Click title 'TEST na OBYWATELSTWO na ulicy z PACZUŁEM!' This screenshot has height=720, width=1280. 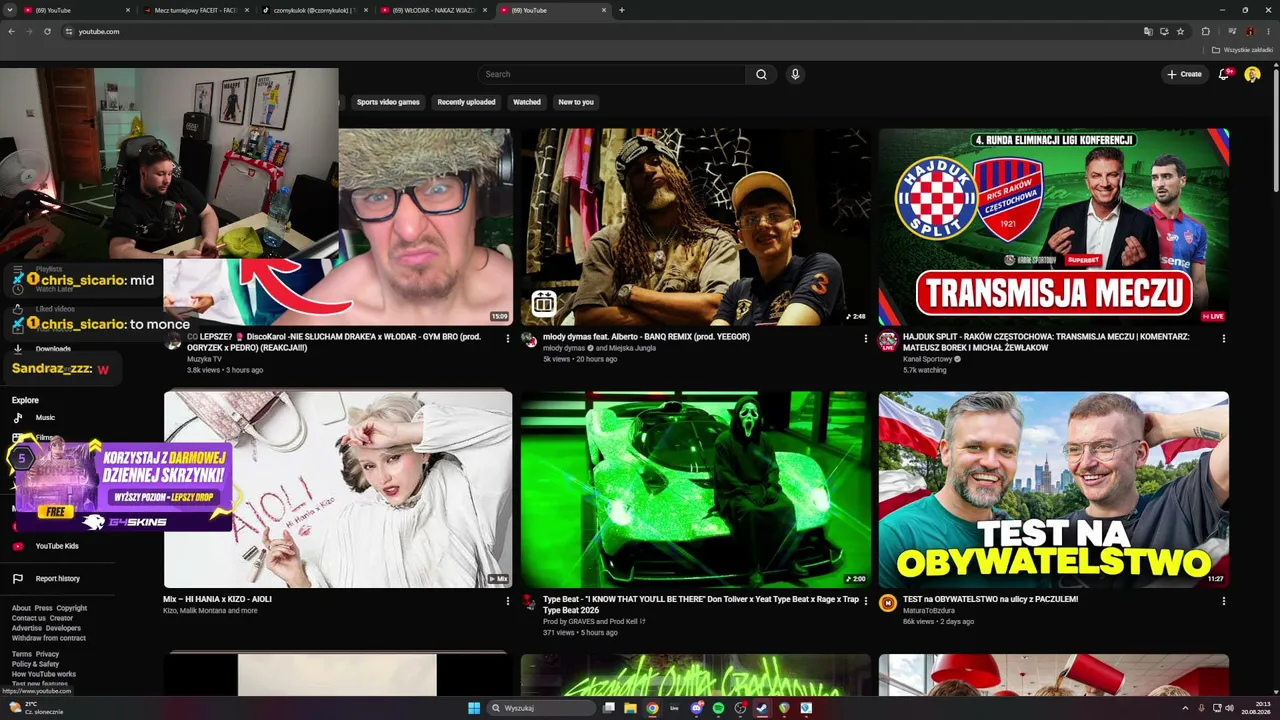(990, 599)
